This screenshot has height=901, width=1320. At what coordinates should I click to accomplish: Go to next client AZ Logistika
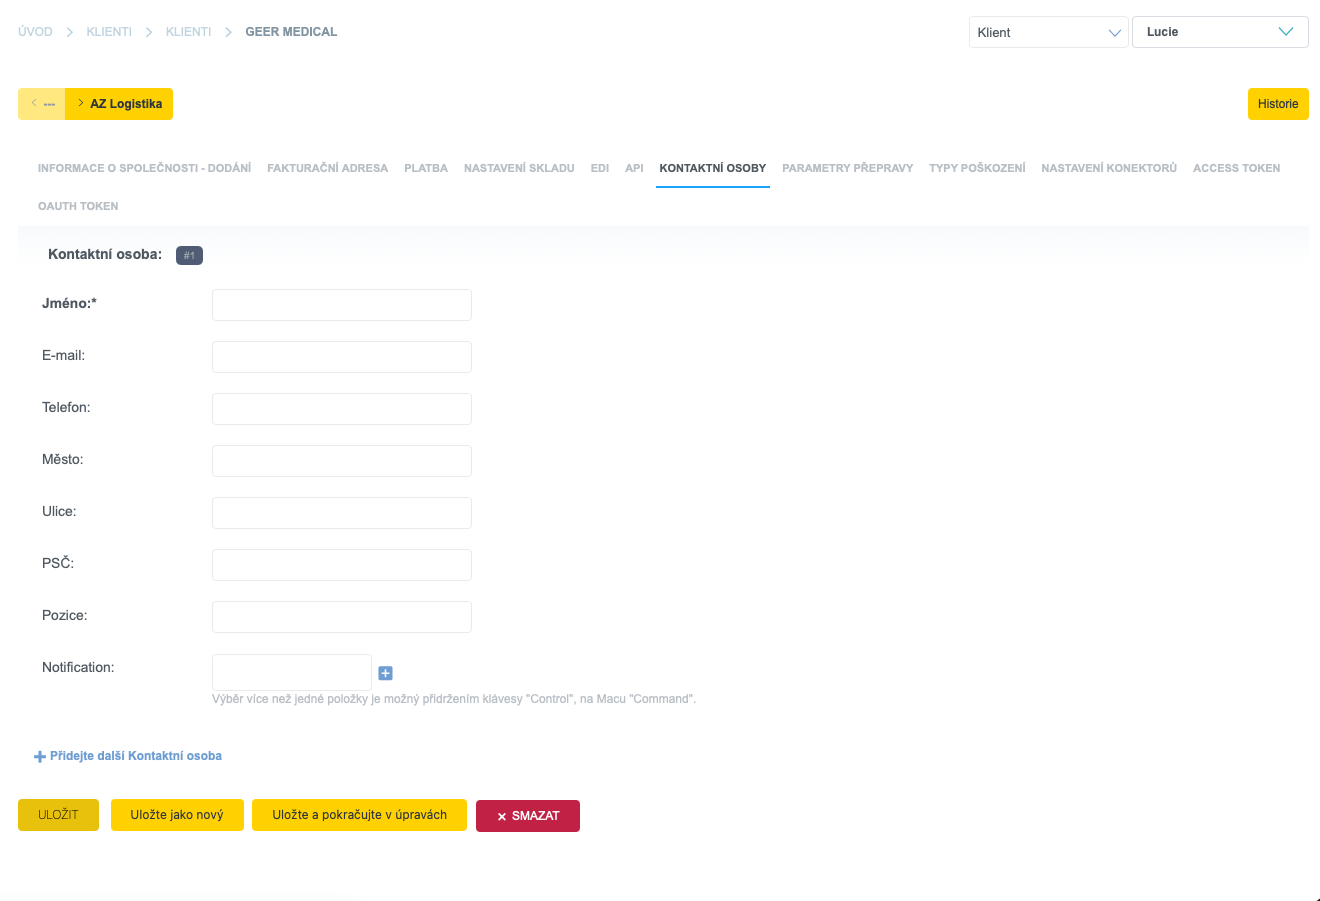tap(119, 104)
